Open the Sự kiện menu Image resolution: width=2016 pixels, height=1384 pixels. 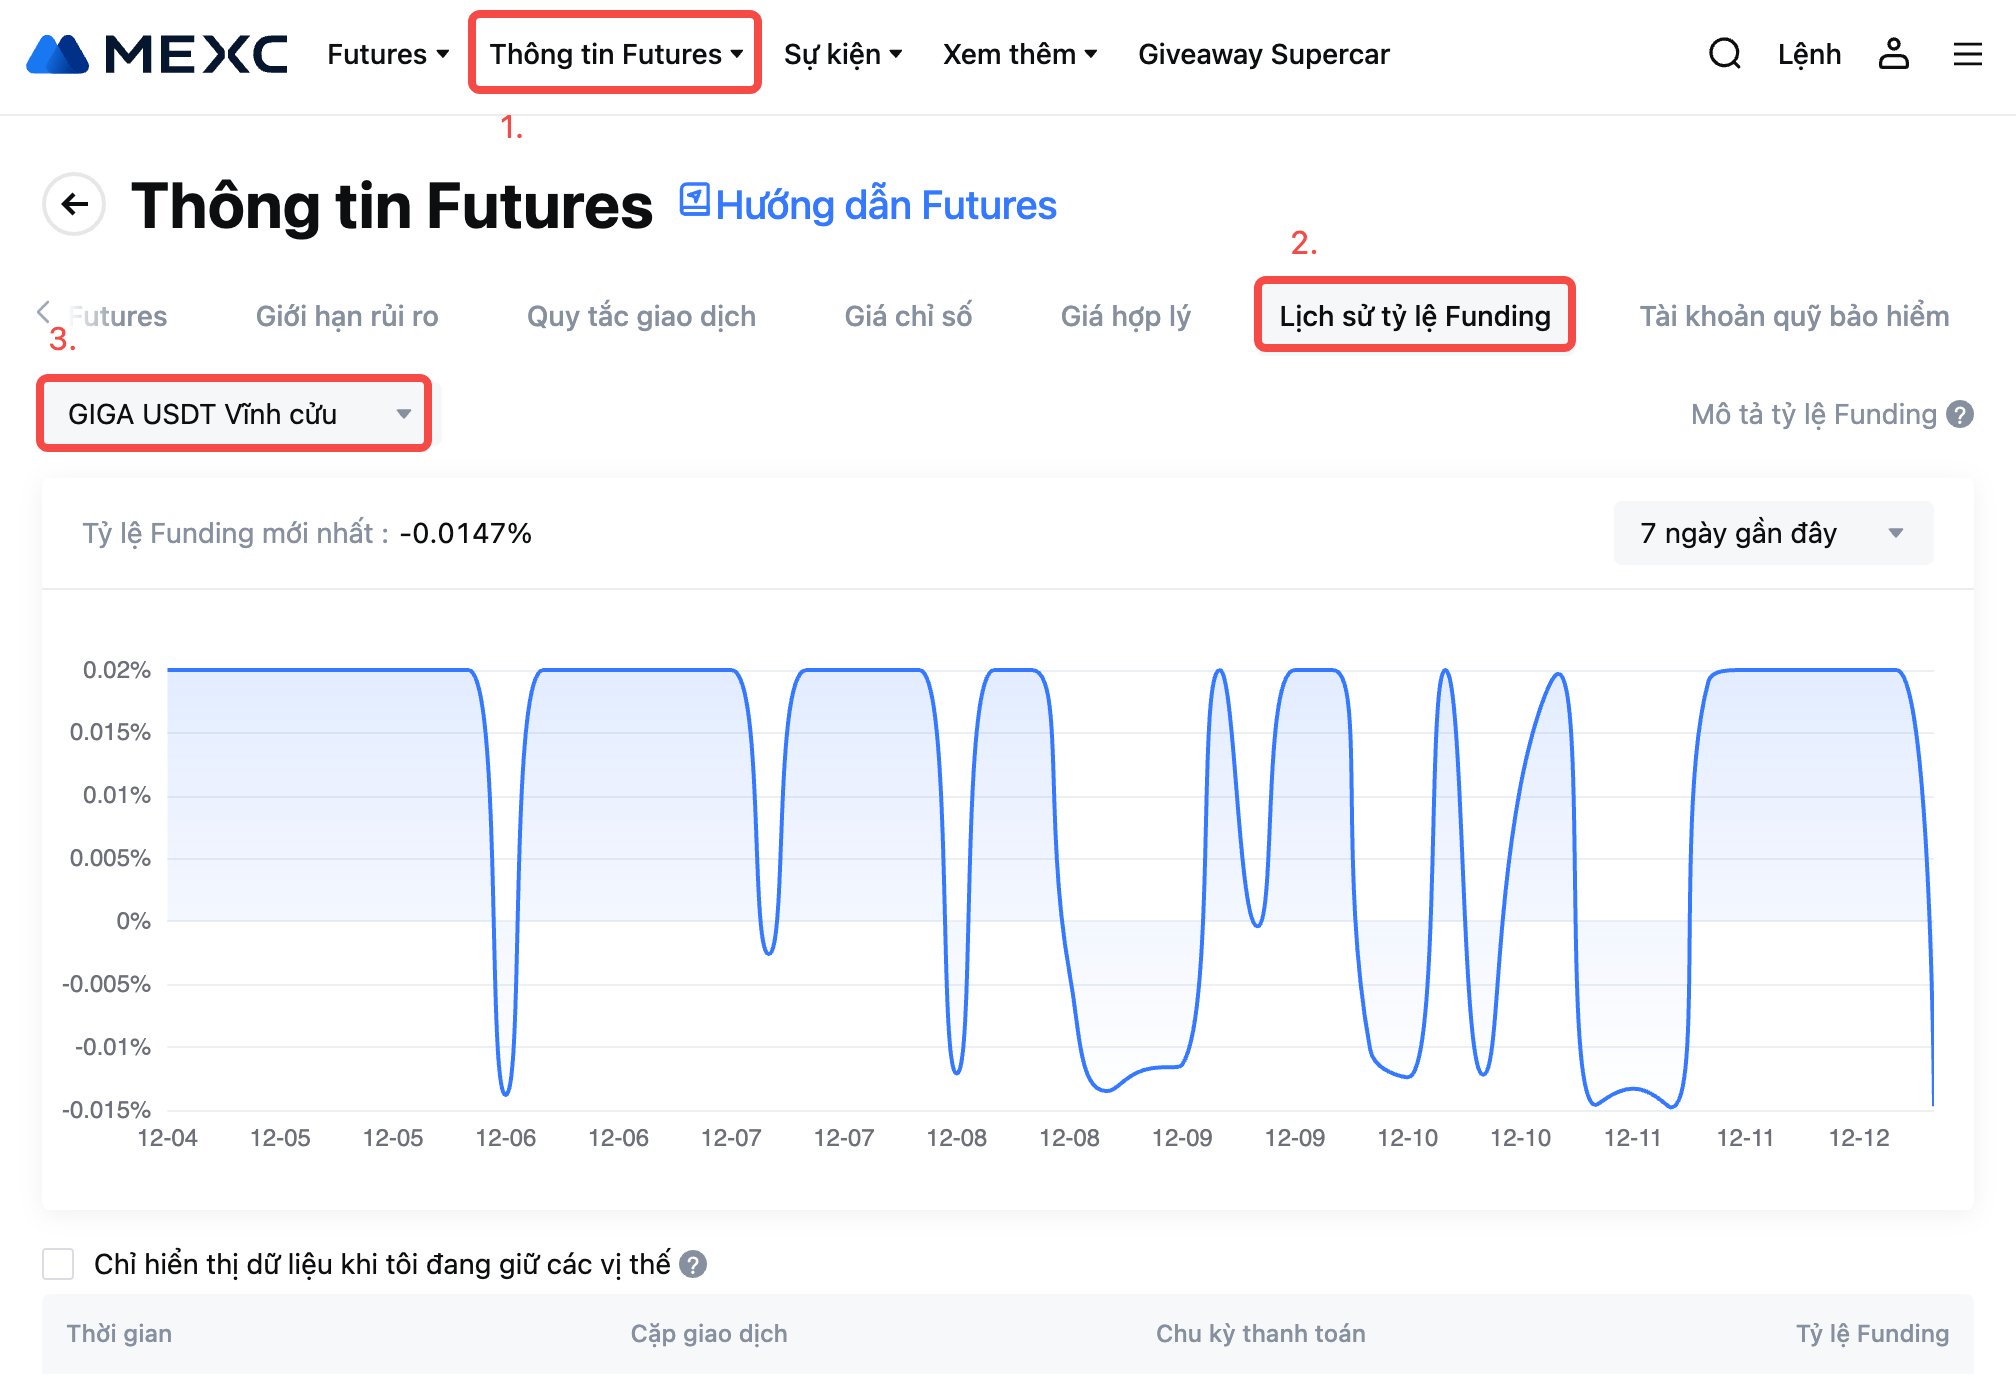[842, 54]
